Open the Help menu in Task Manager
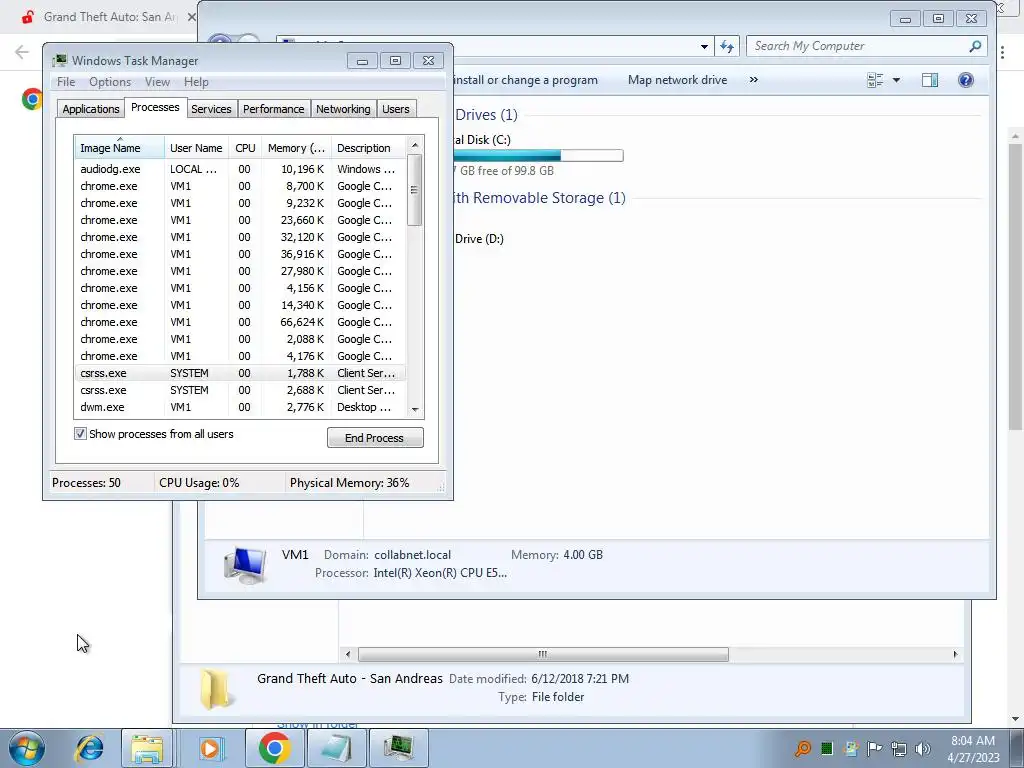This screenshot has width=1024, height=768. pyautogui.click(x=196, y=82)
